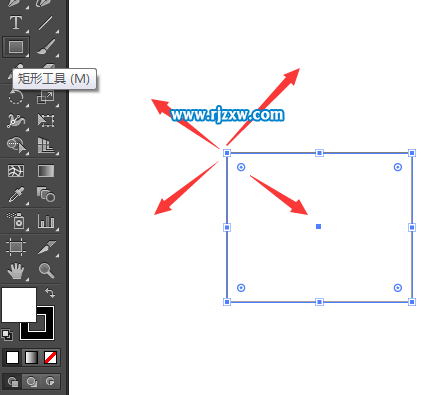Select the Line Segment tool

click(45, 23)
